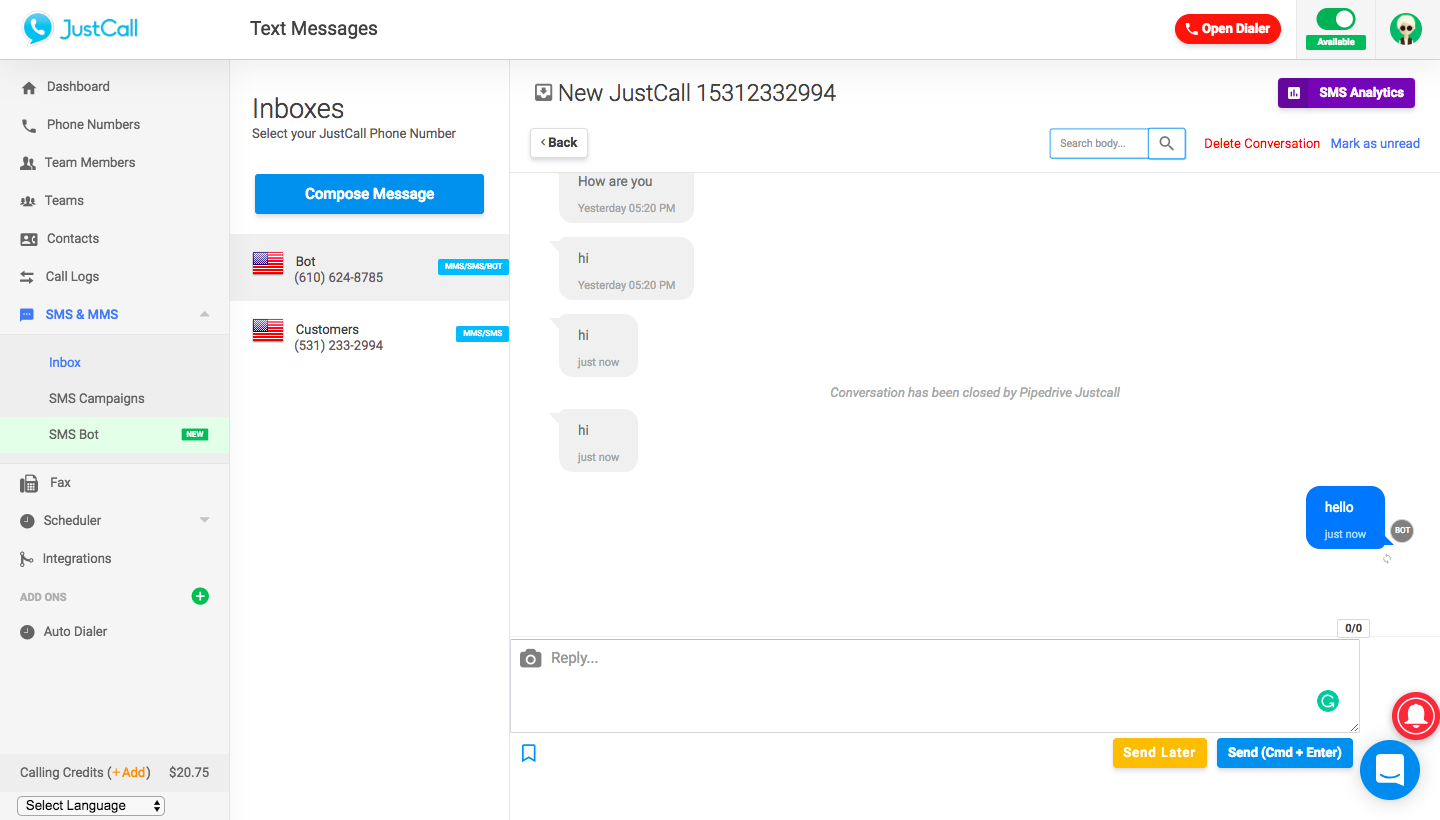Click the Integrations branch icon
Screen dimensions: 1440x820
coord(27,559)
